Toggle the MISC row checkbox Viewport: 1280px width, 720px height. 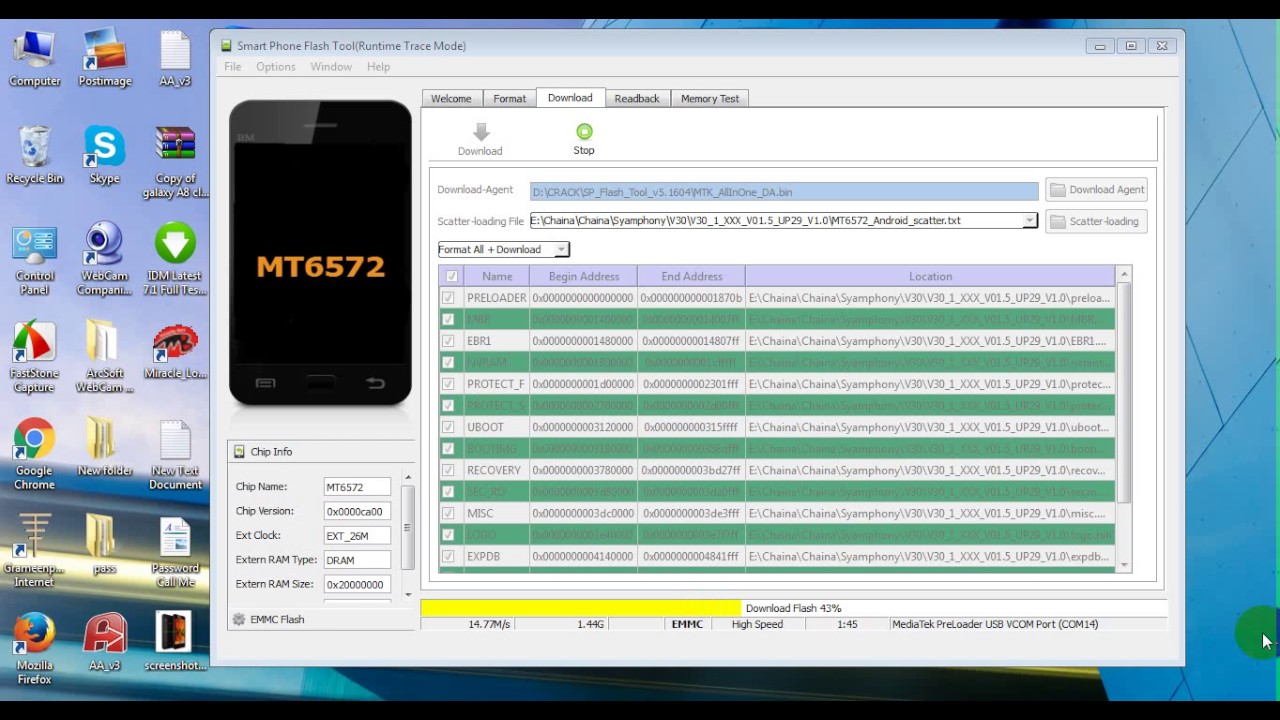[448, 513]
